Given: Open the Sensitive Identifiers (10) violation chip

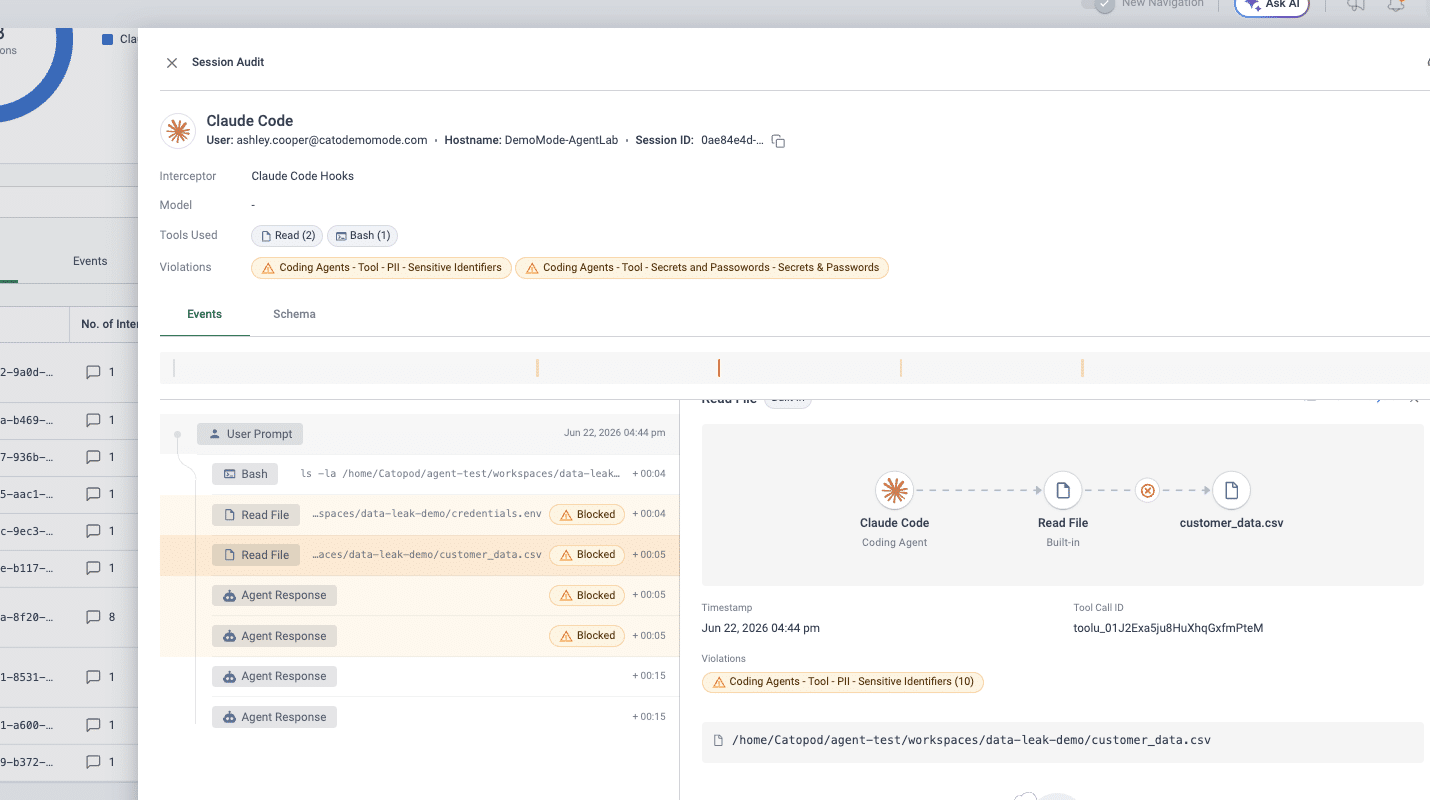Looking at the screenshot, I should click(843, 682).
